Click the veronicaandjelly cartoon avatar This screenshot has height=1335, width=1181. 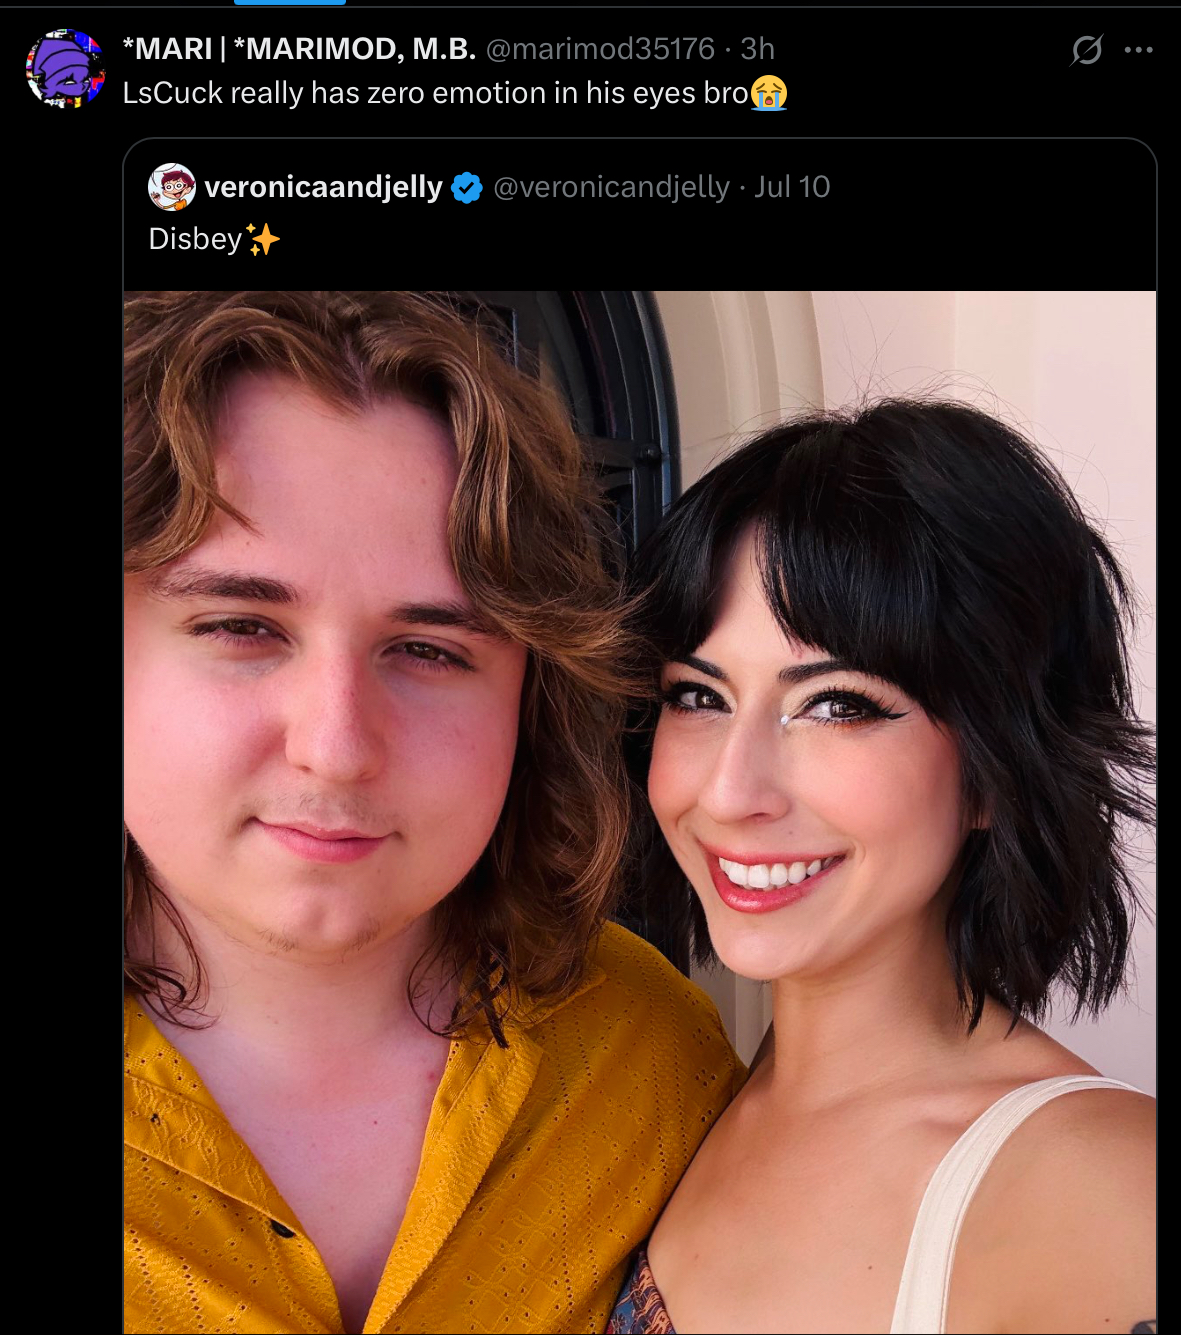point(171,187)
